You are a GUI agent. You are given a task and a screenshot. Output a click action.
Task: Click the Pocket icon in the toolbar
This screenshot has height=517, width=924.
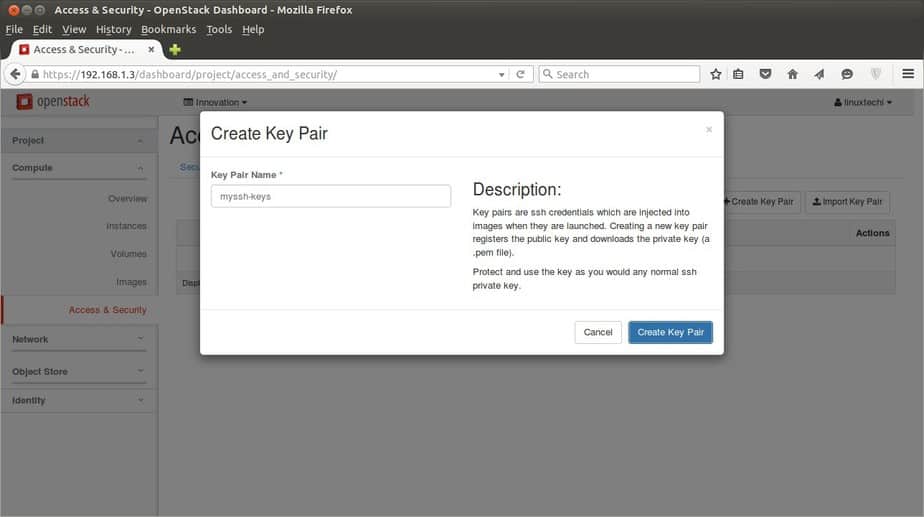coord(765,74)
